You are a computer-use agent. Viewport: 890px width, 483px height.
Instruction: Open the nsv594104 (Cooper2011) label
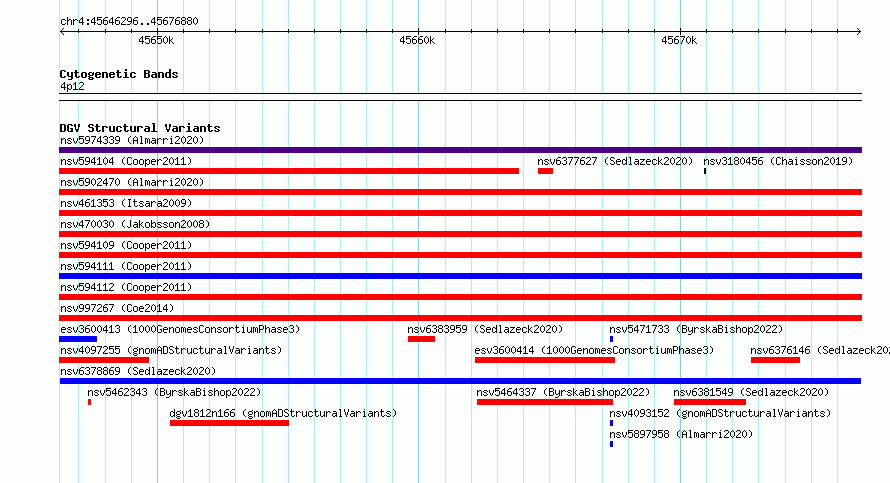pos(126,161)
